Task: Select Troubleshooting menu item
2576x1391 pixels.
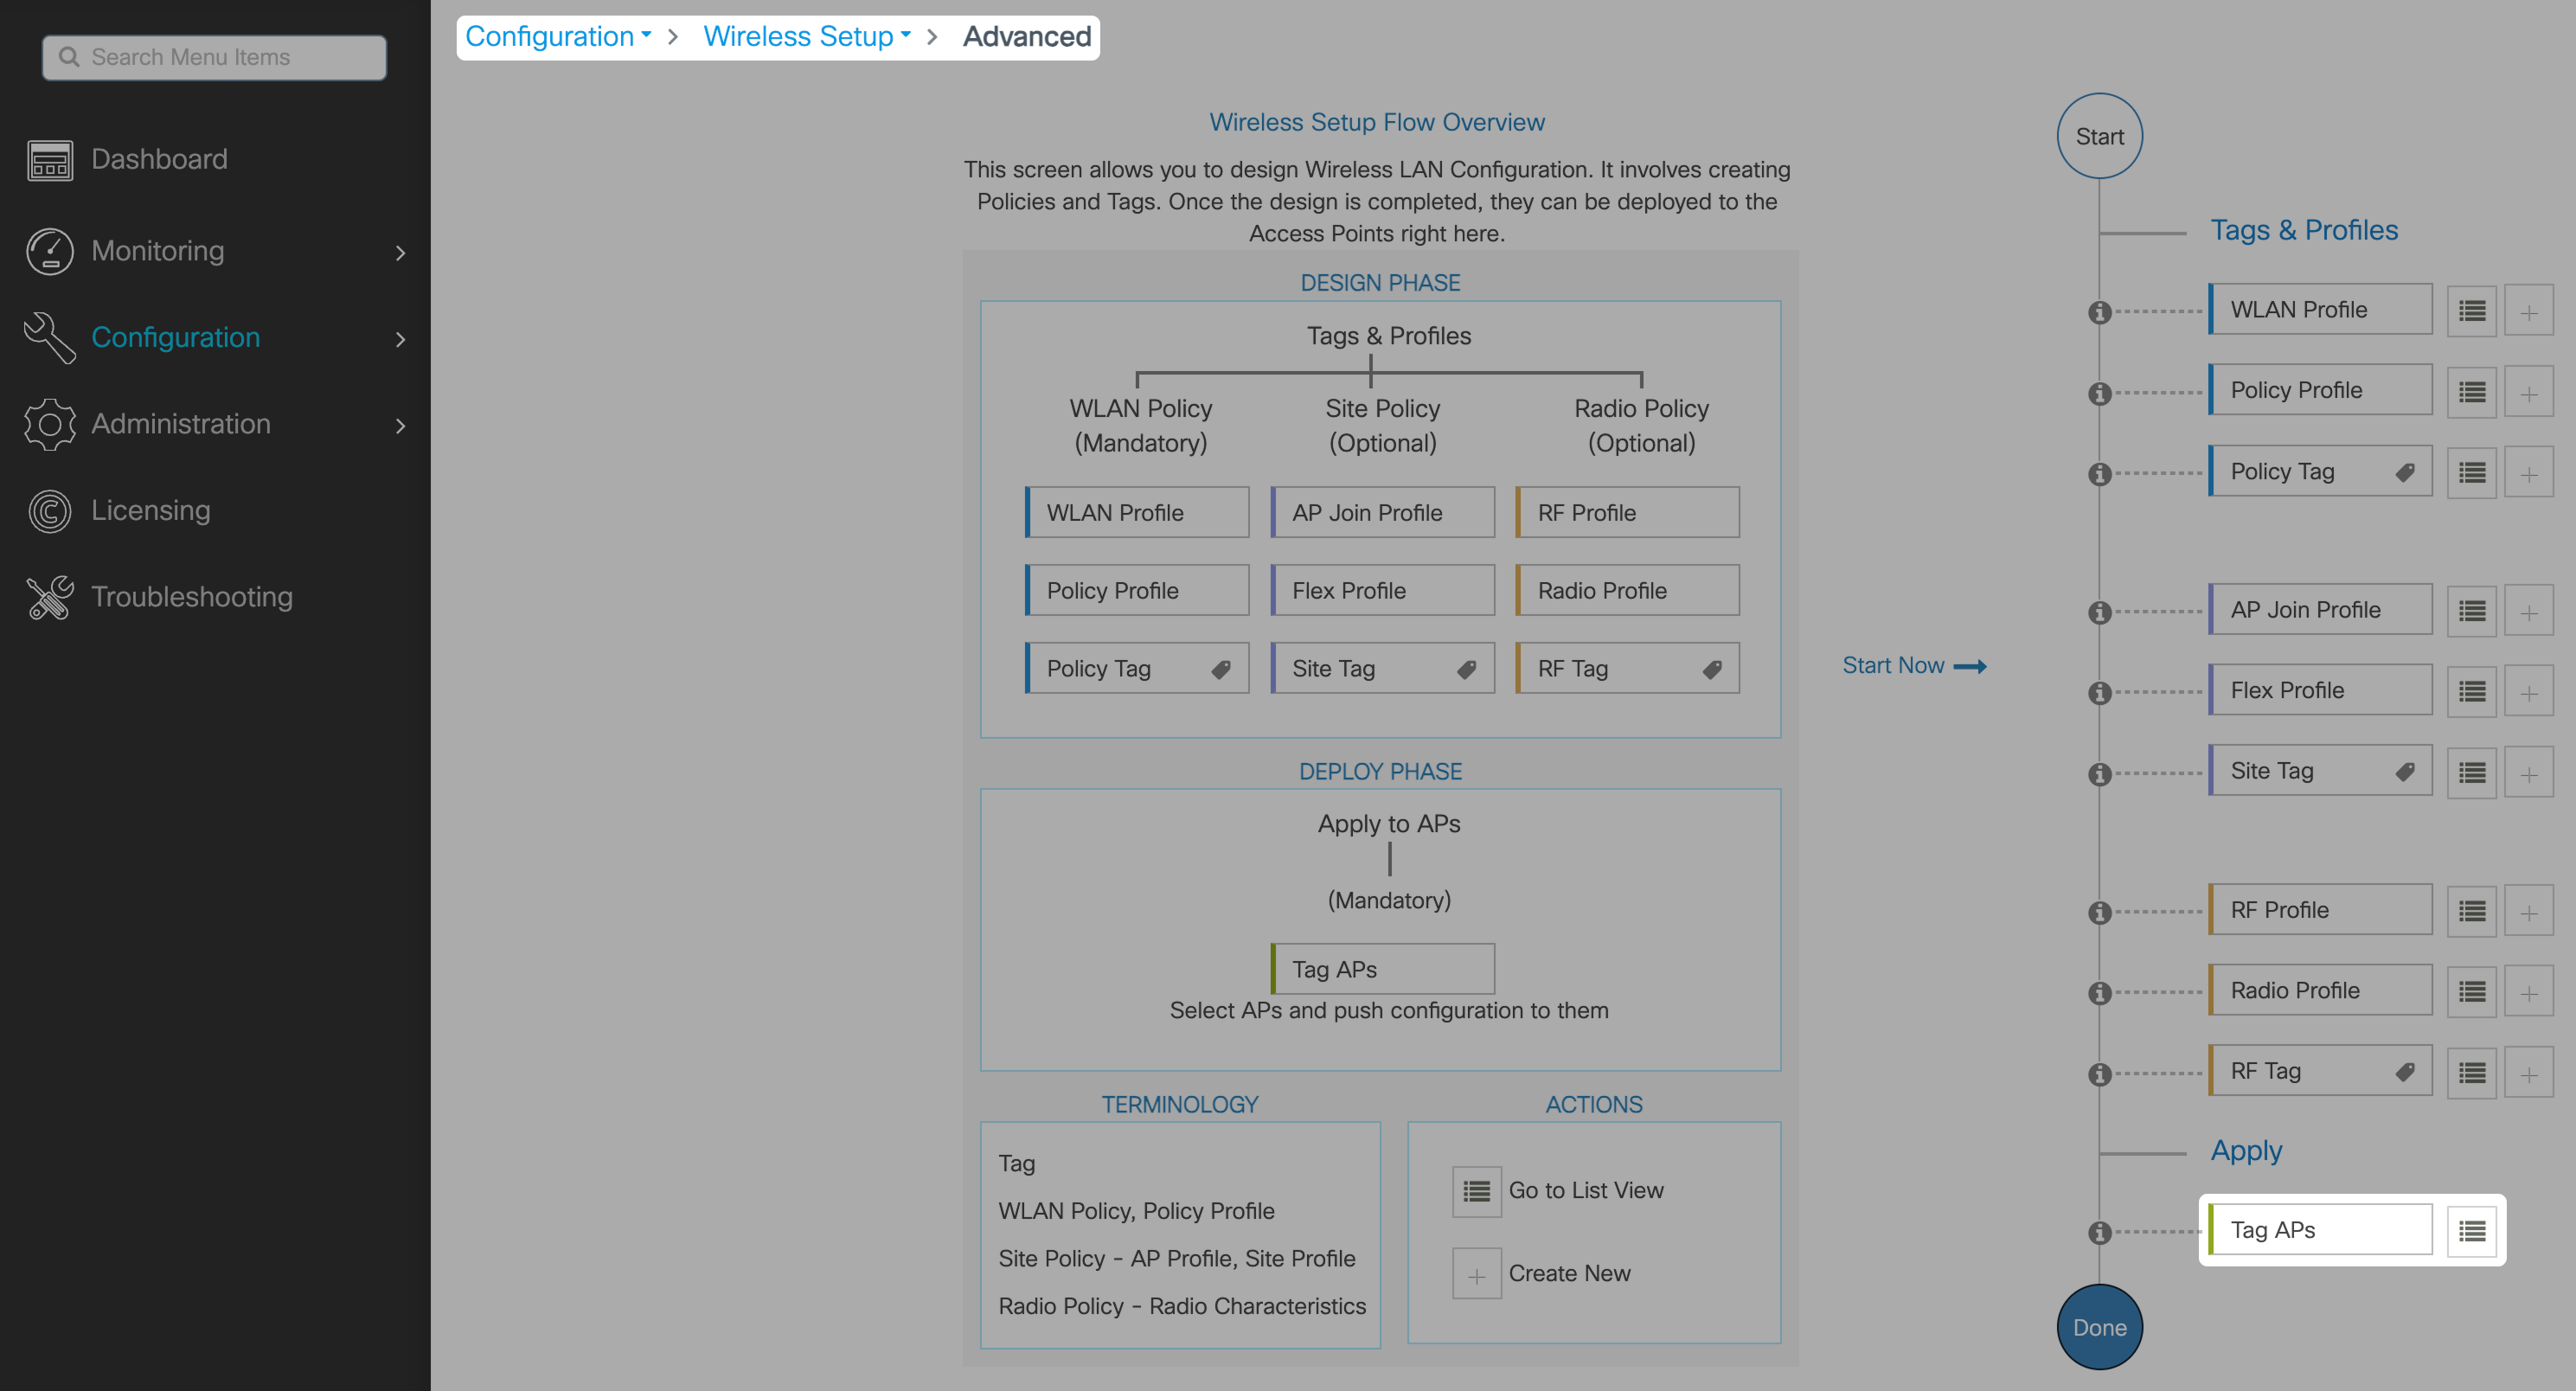Action: tap(191, 597)
